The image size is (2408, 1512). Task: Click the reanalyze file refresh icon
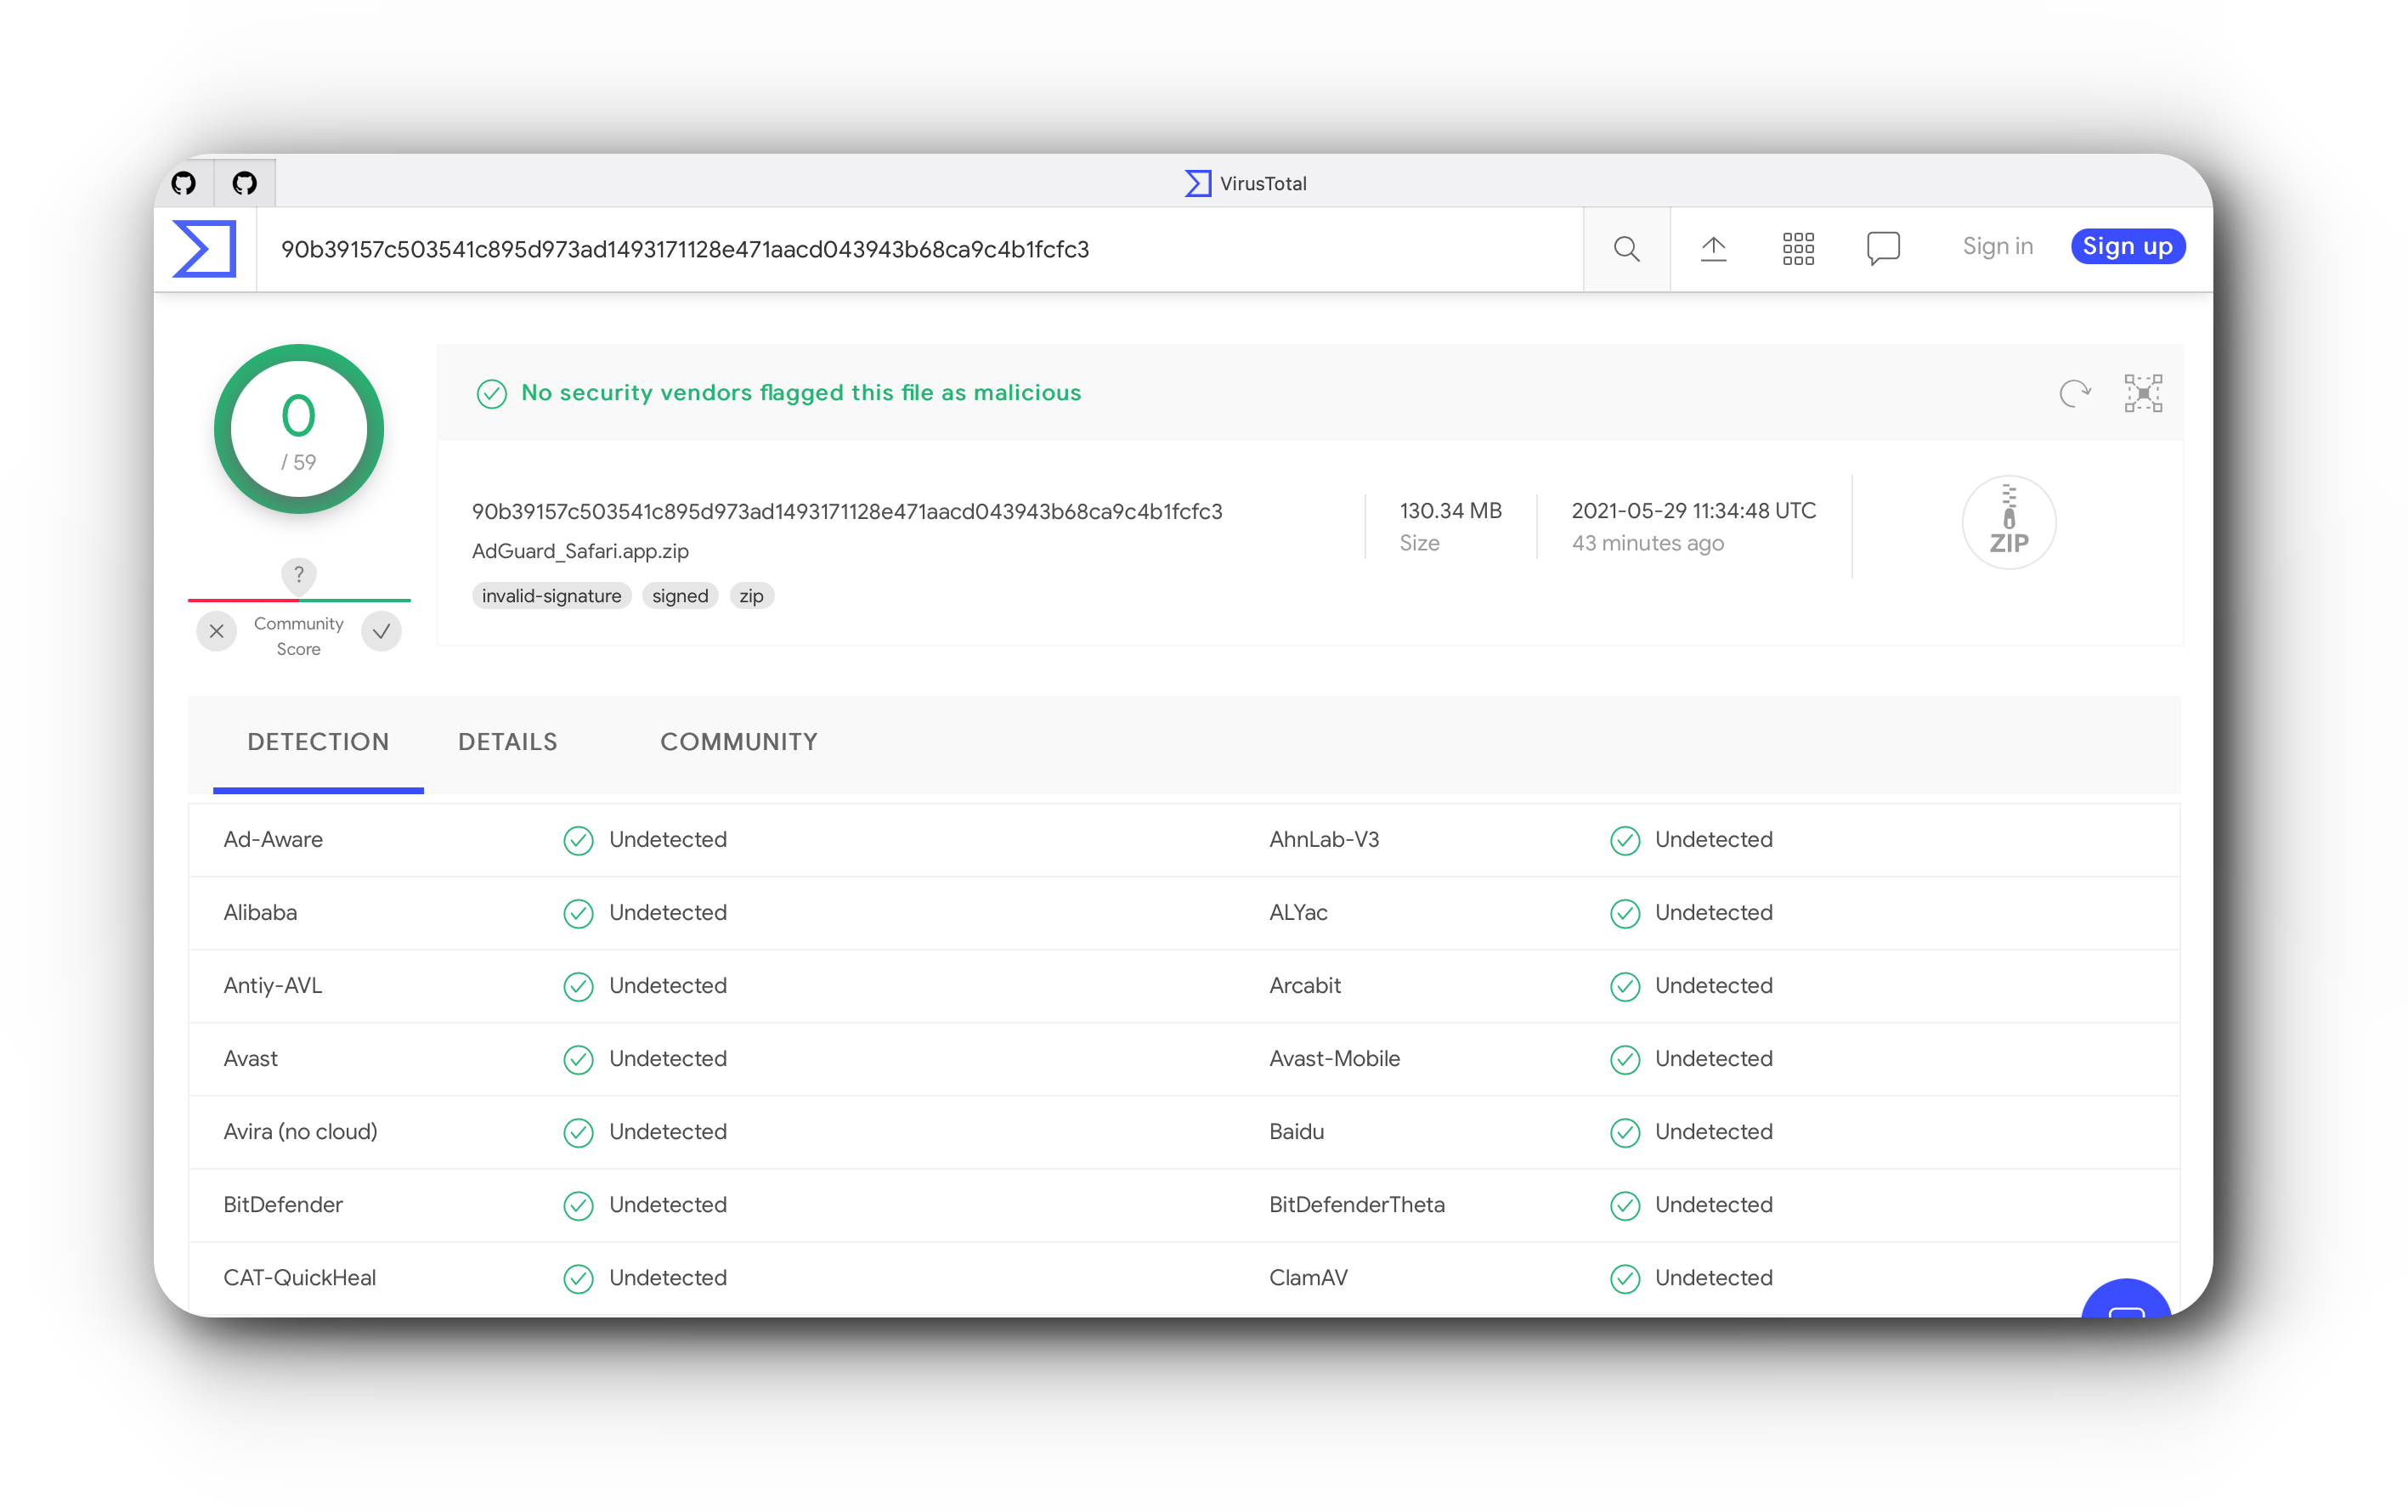(x=2075, y=393)
